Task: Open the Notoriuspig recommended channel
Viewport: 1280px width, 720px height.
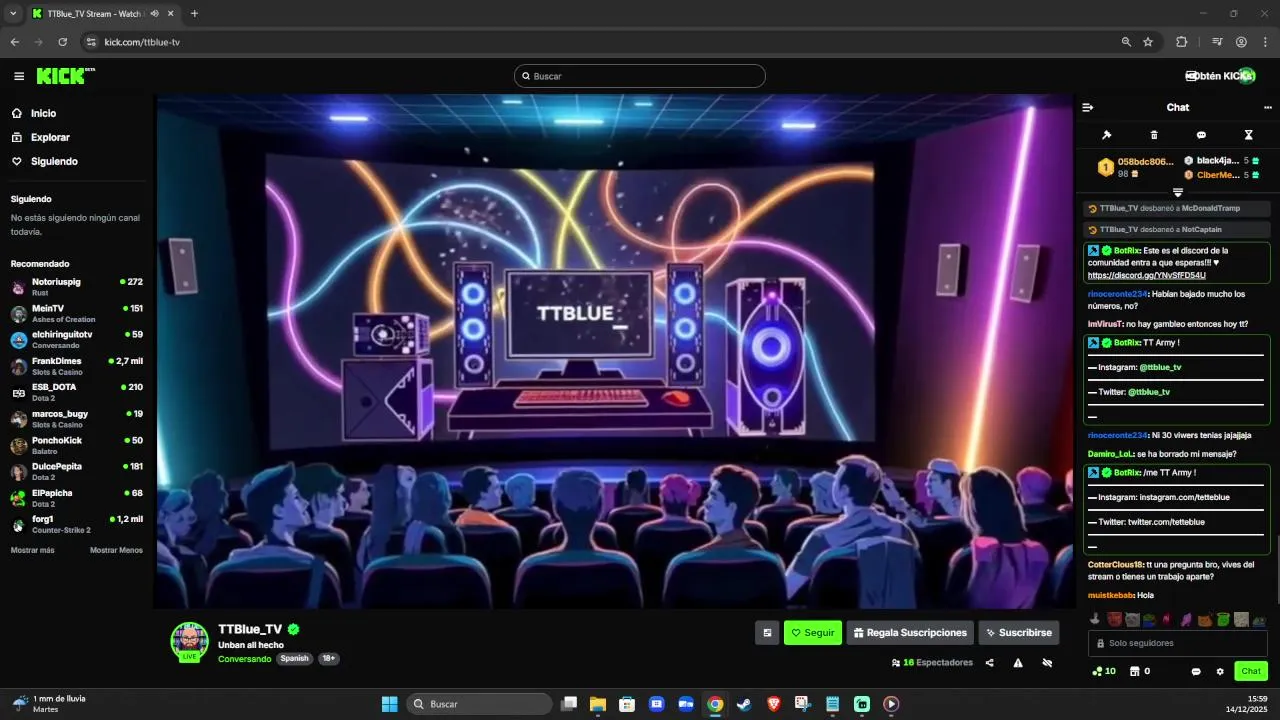Action: tap(77, 287)
